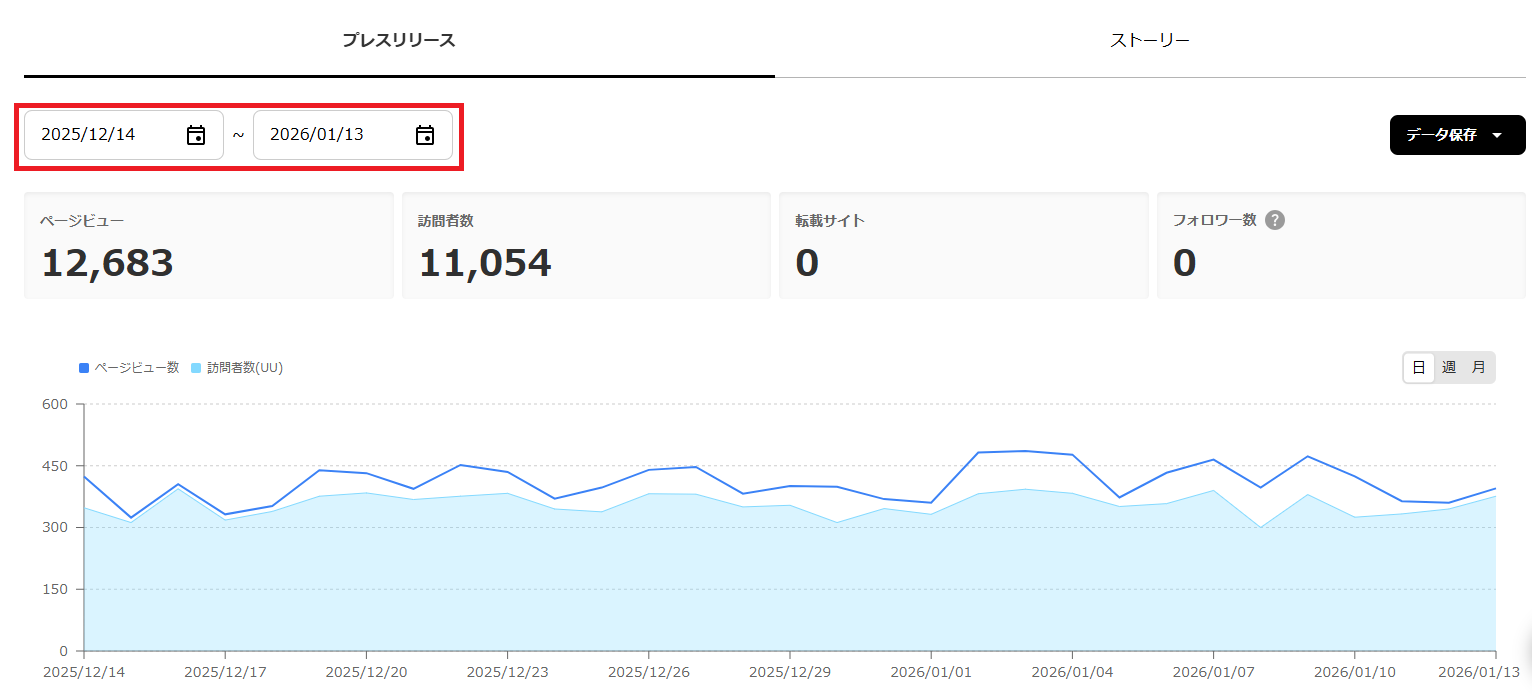Click the 転載サイト stat card title
This screenshot has width=1532, height=700.
pyautogui.click(x=830, y=220)
